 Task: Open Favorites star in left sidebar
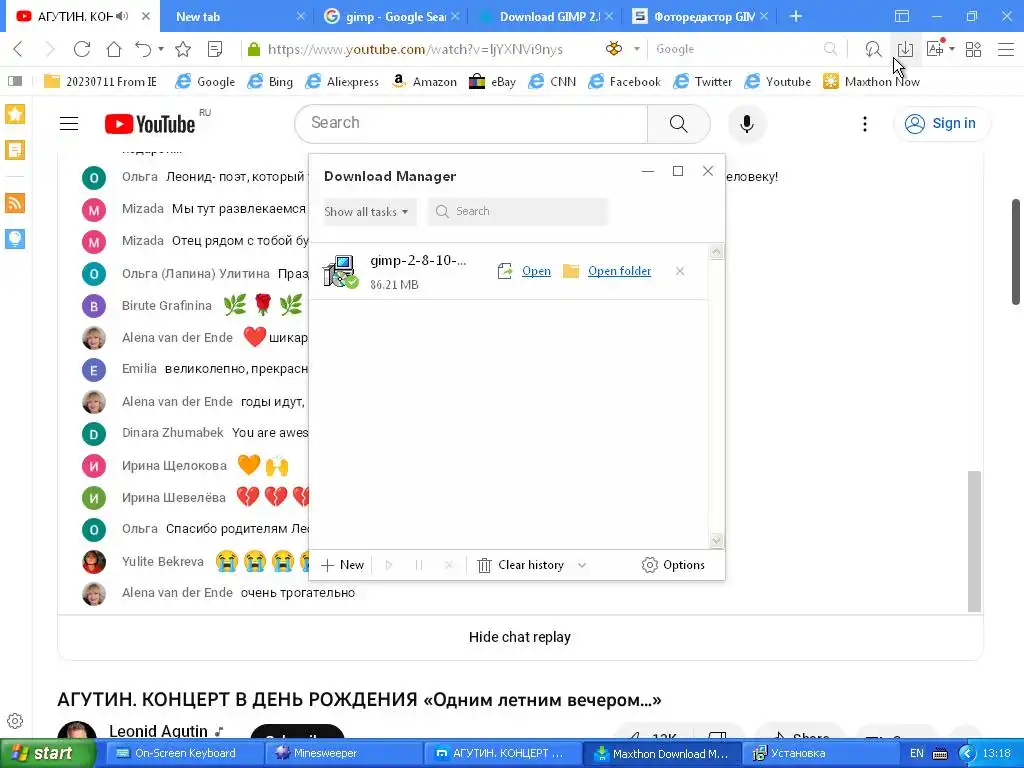point(15,114)
